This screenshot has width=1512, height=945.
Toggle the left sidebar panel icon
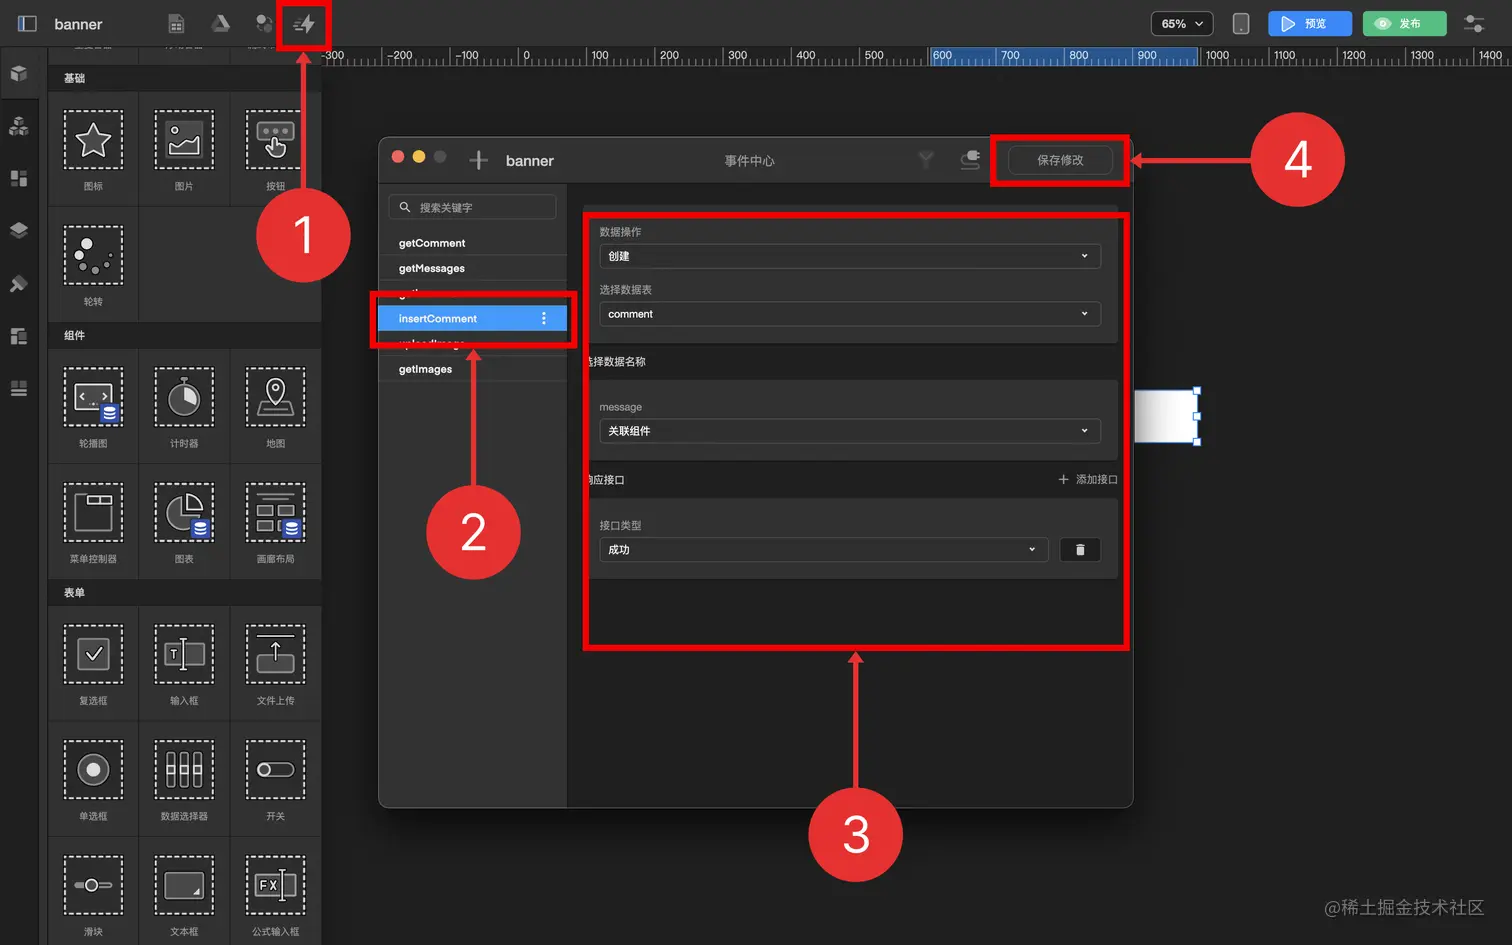27,23
